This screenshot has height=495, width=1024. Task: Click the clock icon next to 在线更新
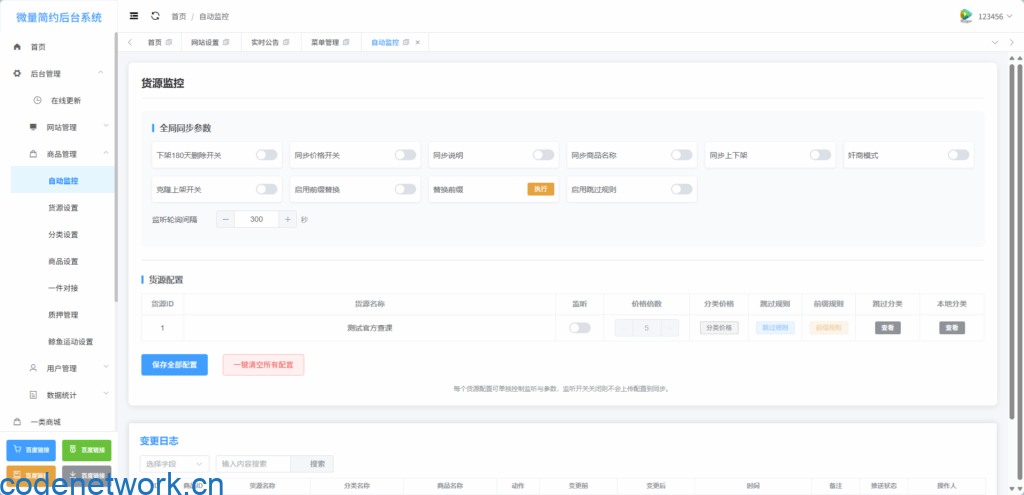point(37,100)
